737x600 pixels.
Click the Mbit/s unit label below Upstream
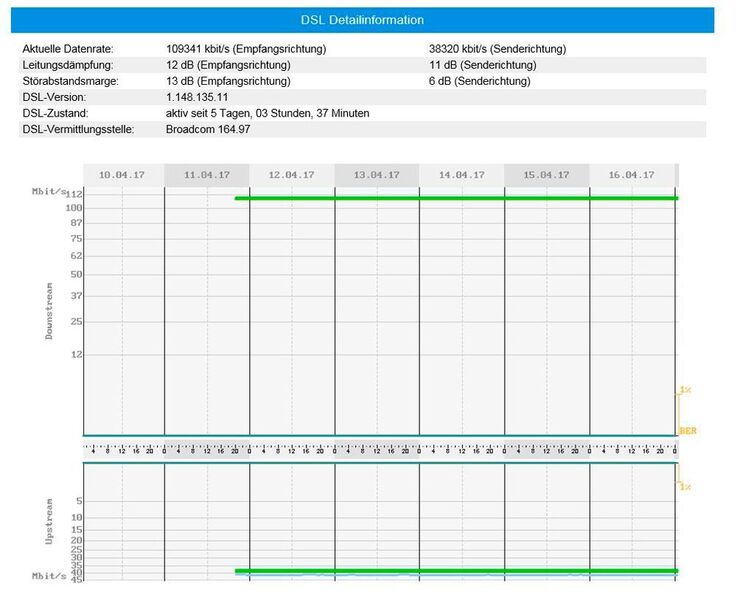click(x=49, y=576)
